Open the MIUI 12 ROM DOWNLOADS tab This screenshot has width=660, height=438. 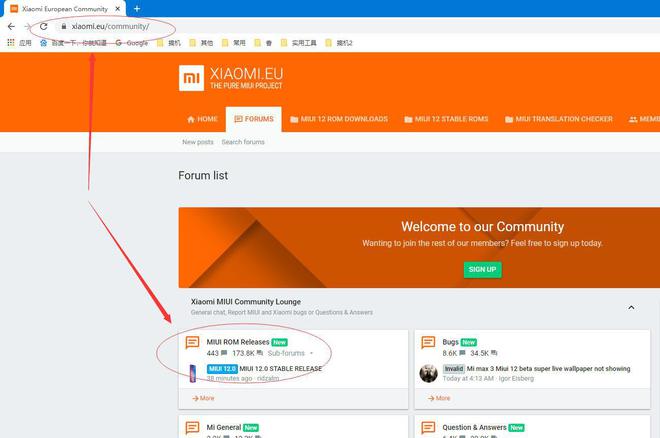[x=338, y=119]
